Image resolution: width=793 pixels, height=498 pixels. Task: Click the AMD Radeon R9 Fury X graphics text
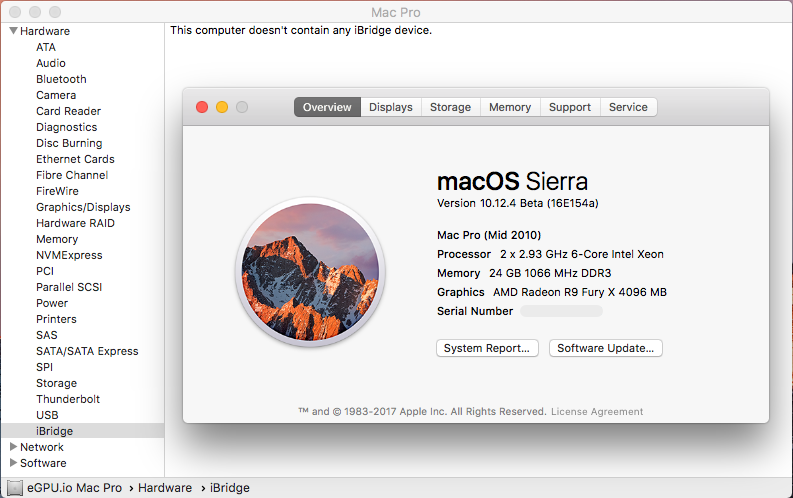click(580, 292)
